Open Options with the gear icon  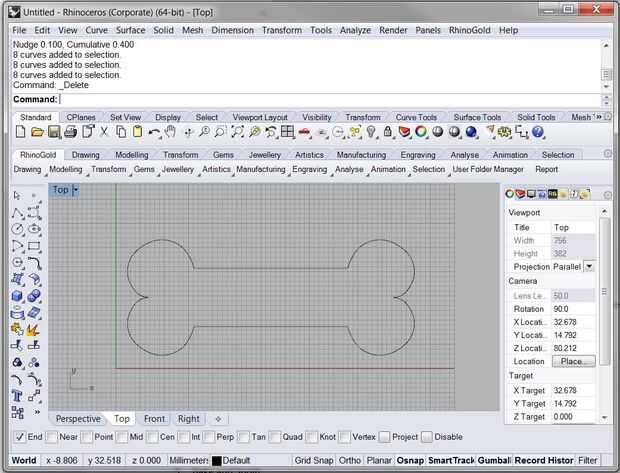pos(504,132)
